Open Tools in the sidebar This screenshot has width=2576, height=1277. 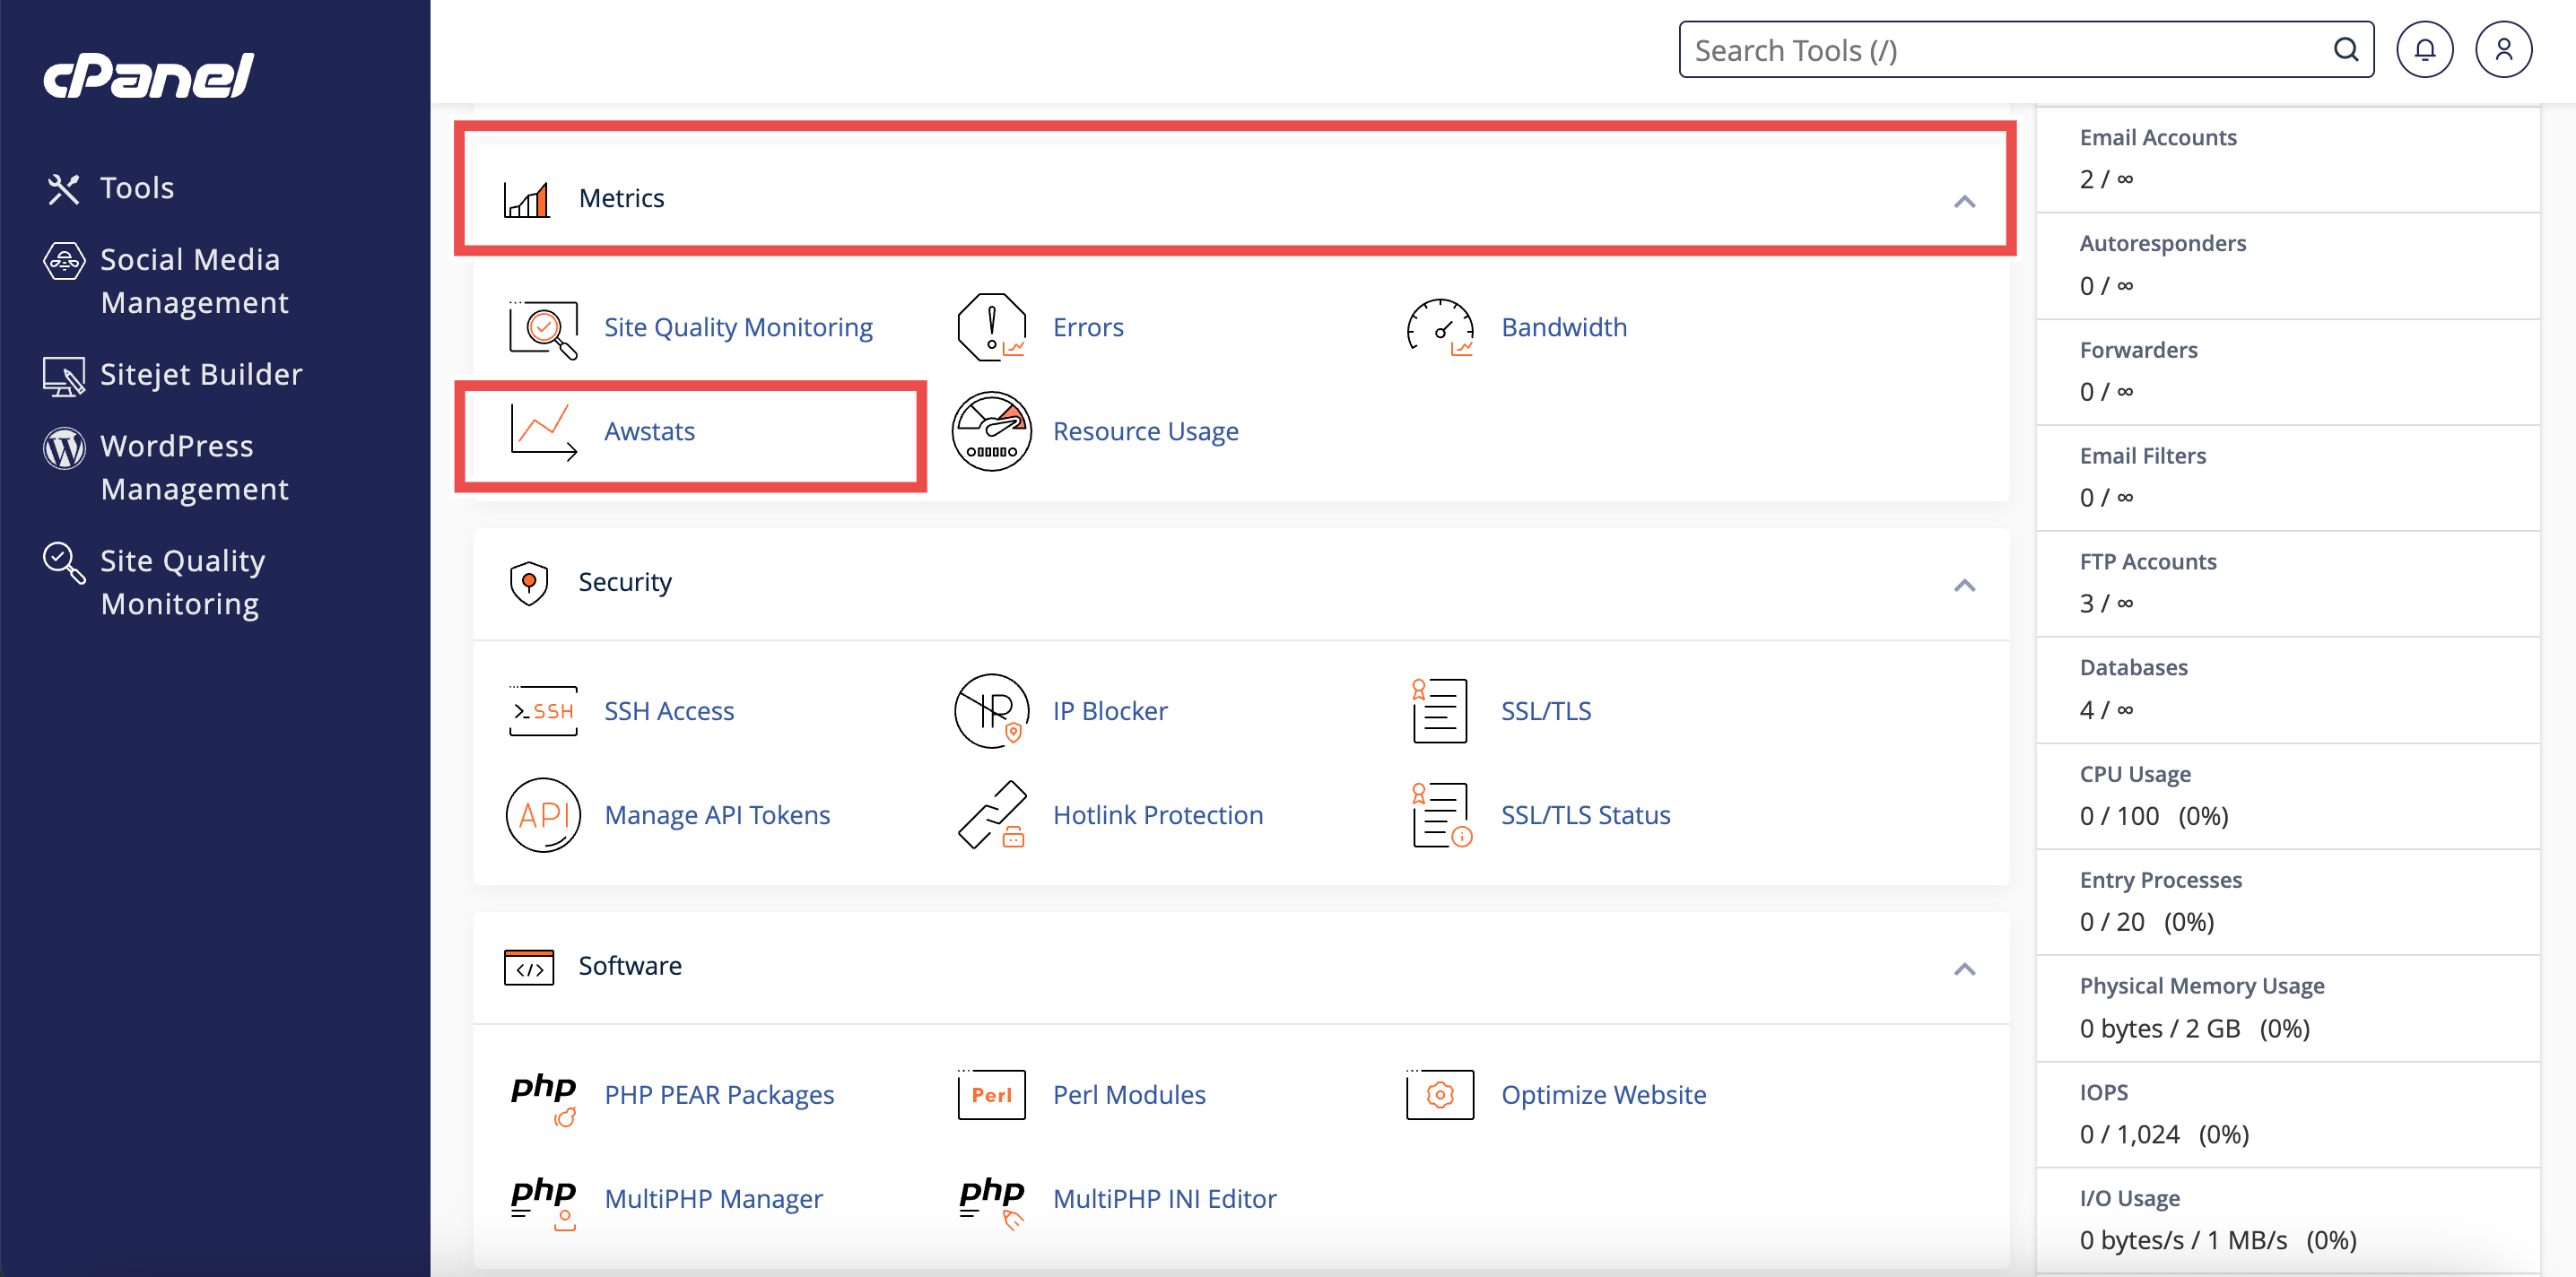(x=136, y=188)
